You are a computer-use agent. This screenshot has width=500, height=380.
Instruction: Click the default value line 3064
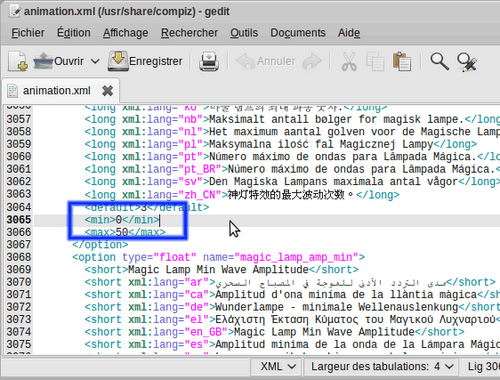click(147, 207)
